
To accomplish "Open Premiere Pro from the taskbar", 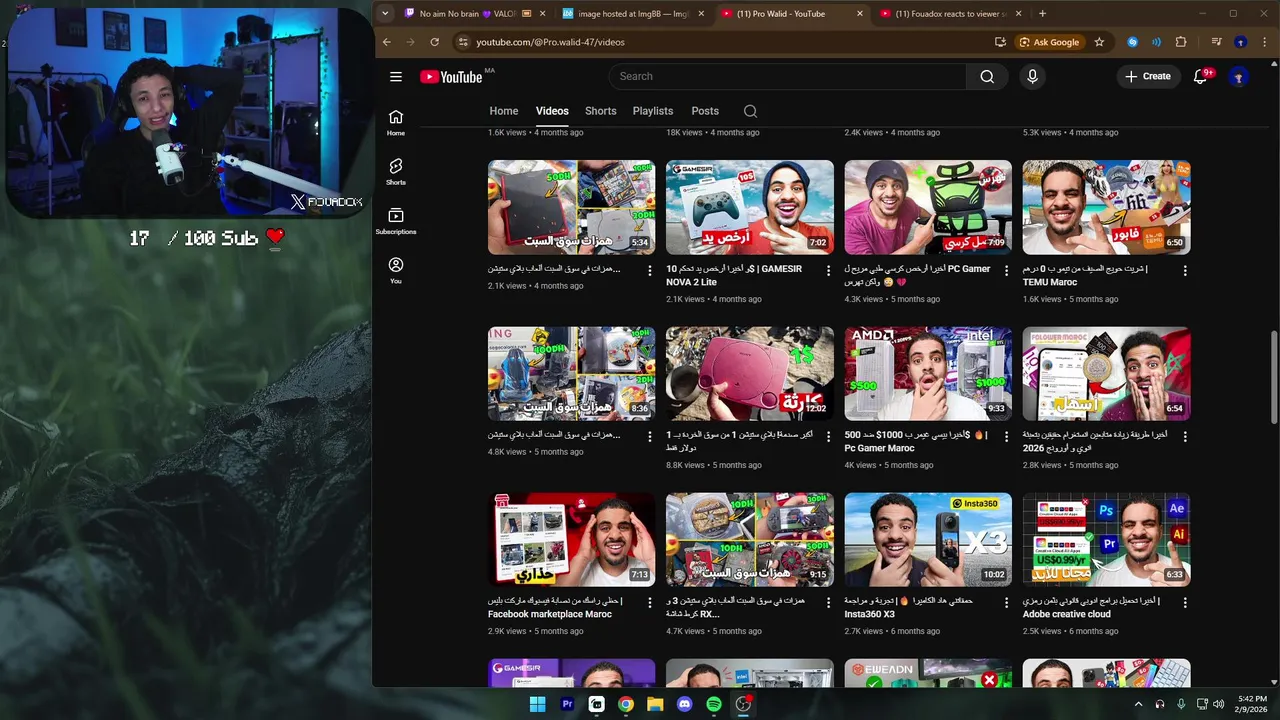I will [x=567, y=704].
